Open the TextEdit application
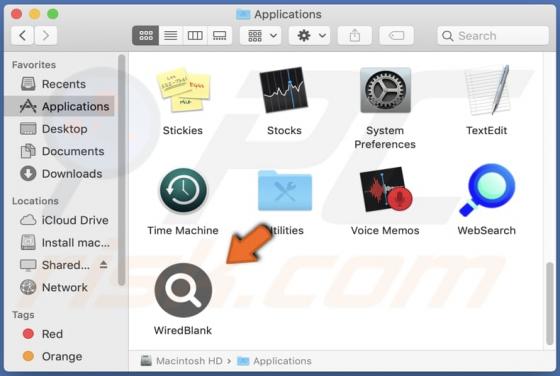The width and height of the screenshot is (560, 376). (486, 90)
